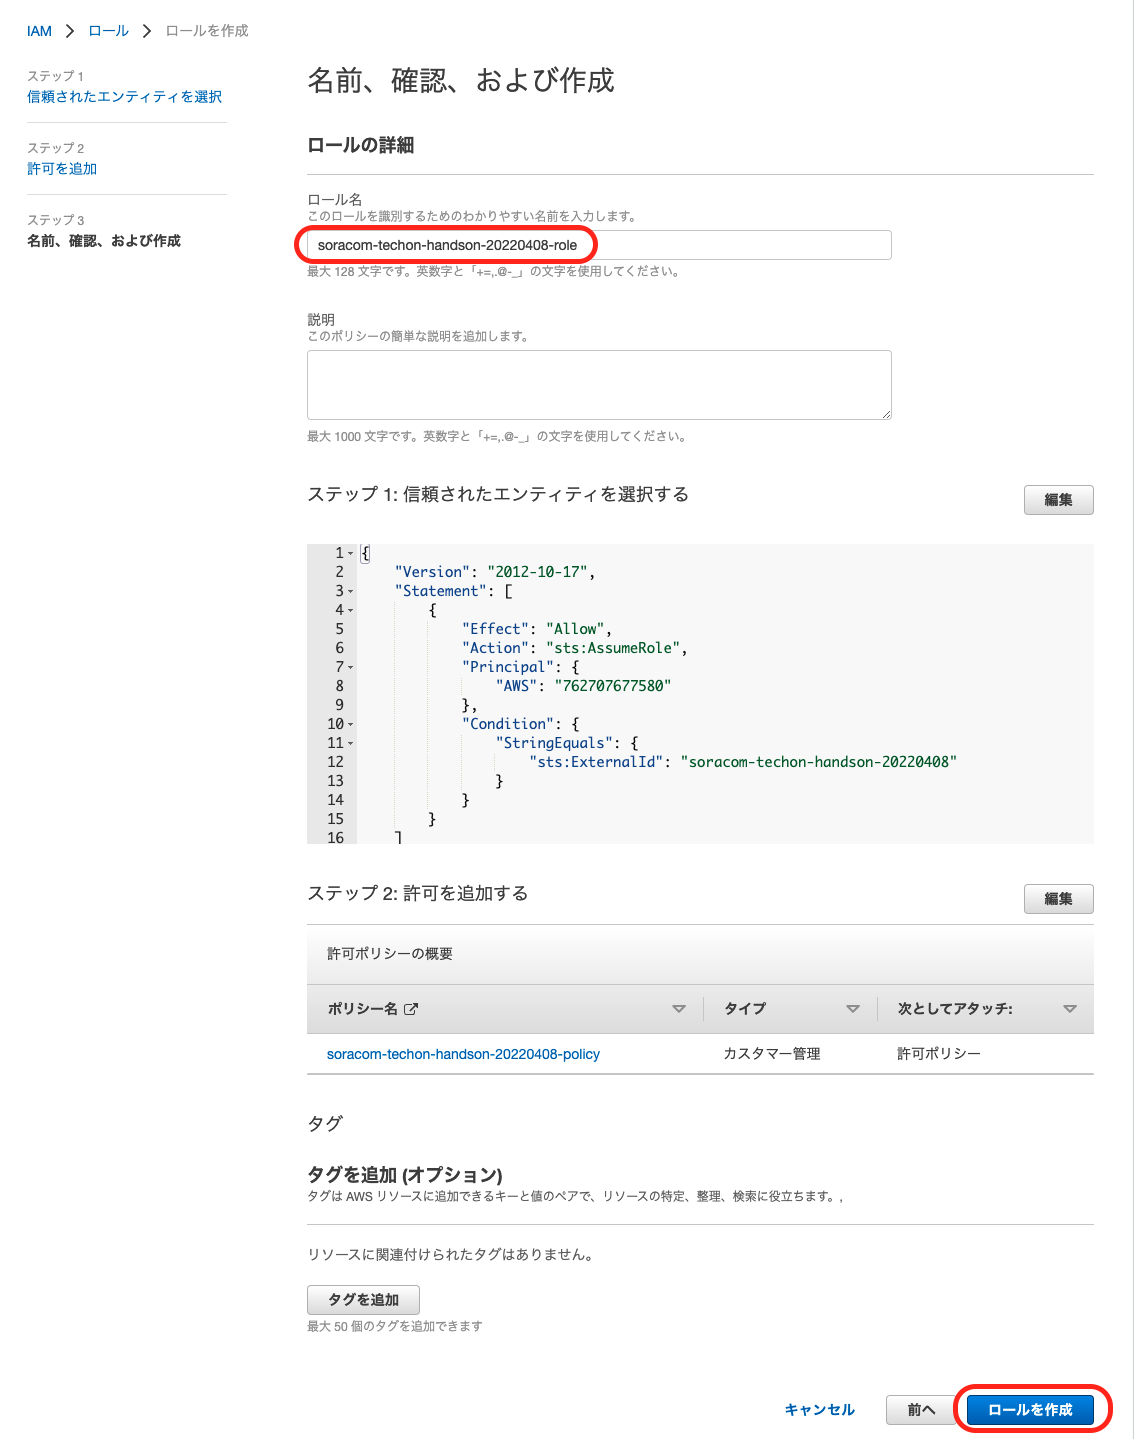Click the ロール名 input field
This screenshot has width=1136, height=1439.
599,245
